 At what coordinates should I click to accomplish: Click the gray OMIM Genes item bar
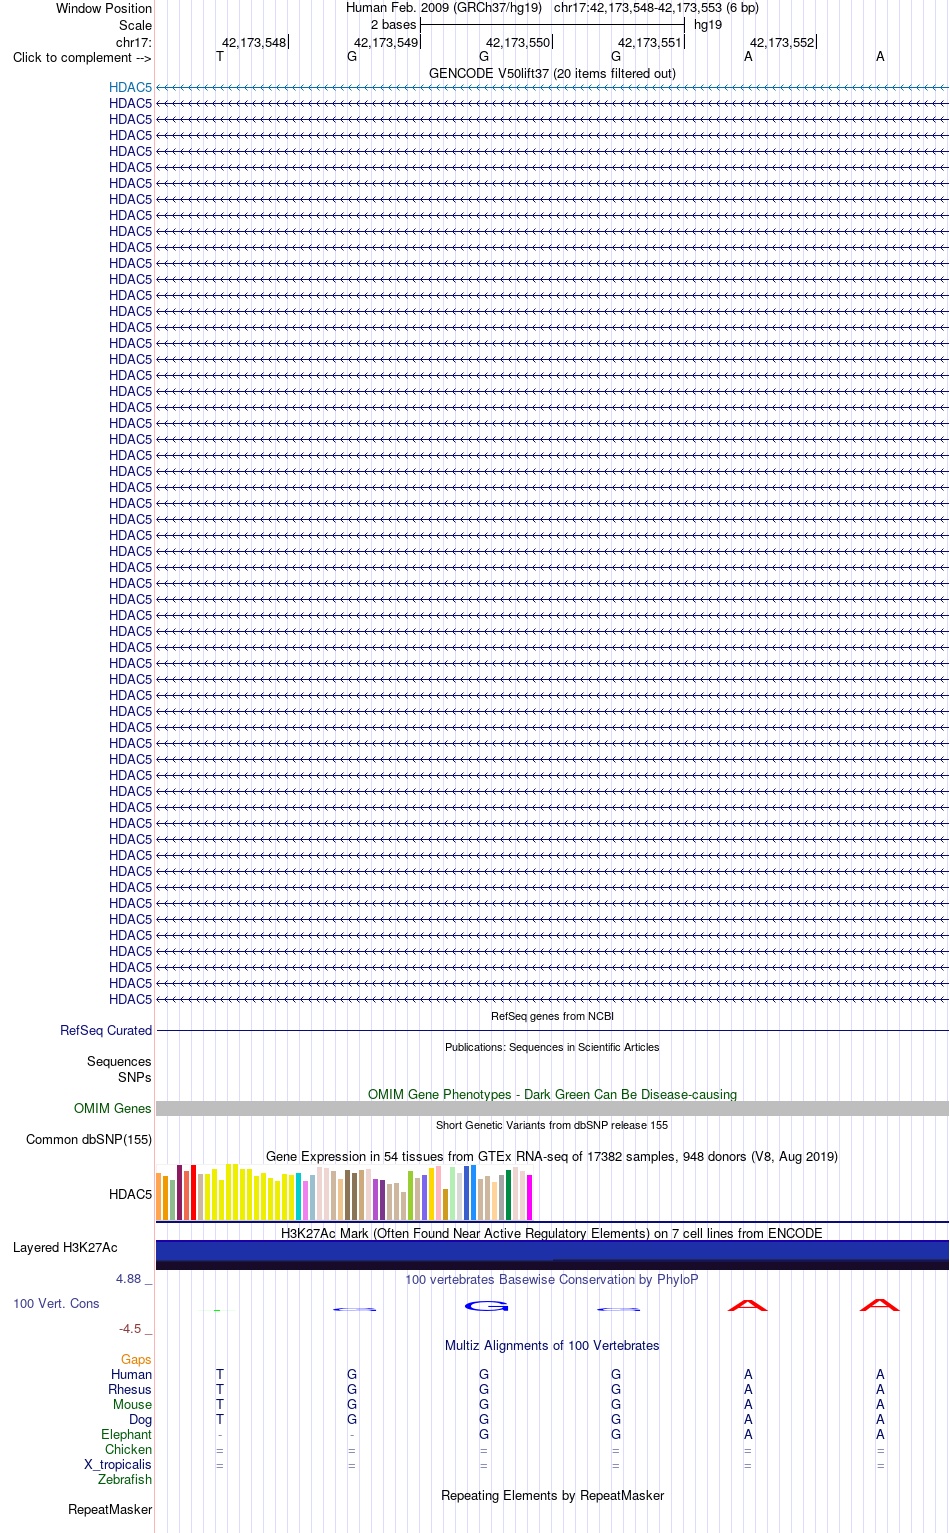point(552,1108)
